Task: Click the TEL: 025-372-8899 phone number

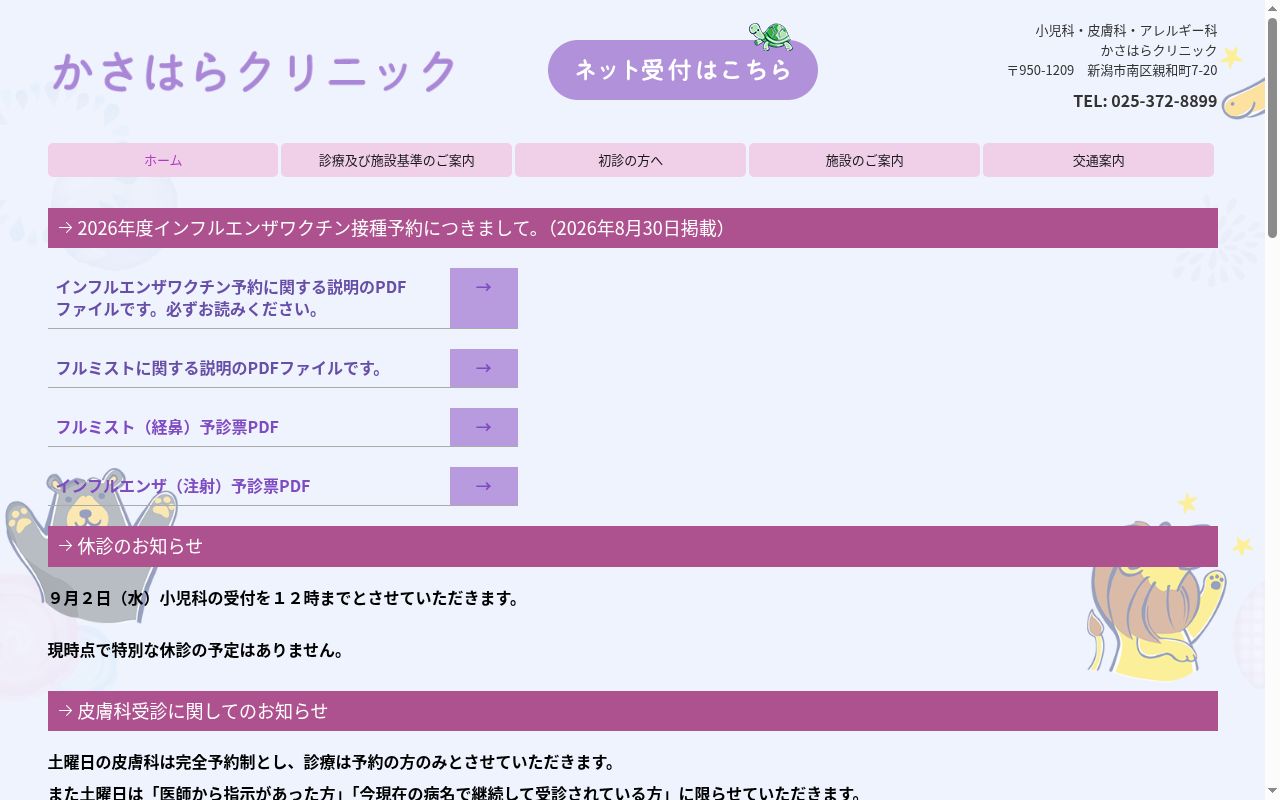Action: (x=1145, y=101)
